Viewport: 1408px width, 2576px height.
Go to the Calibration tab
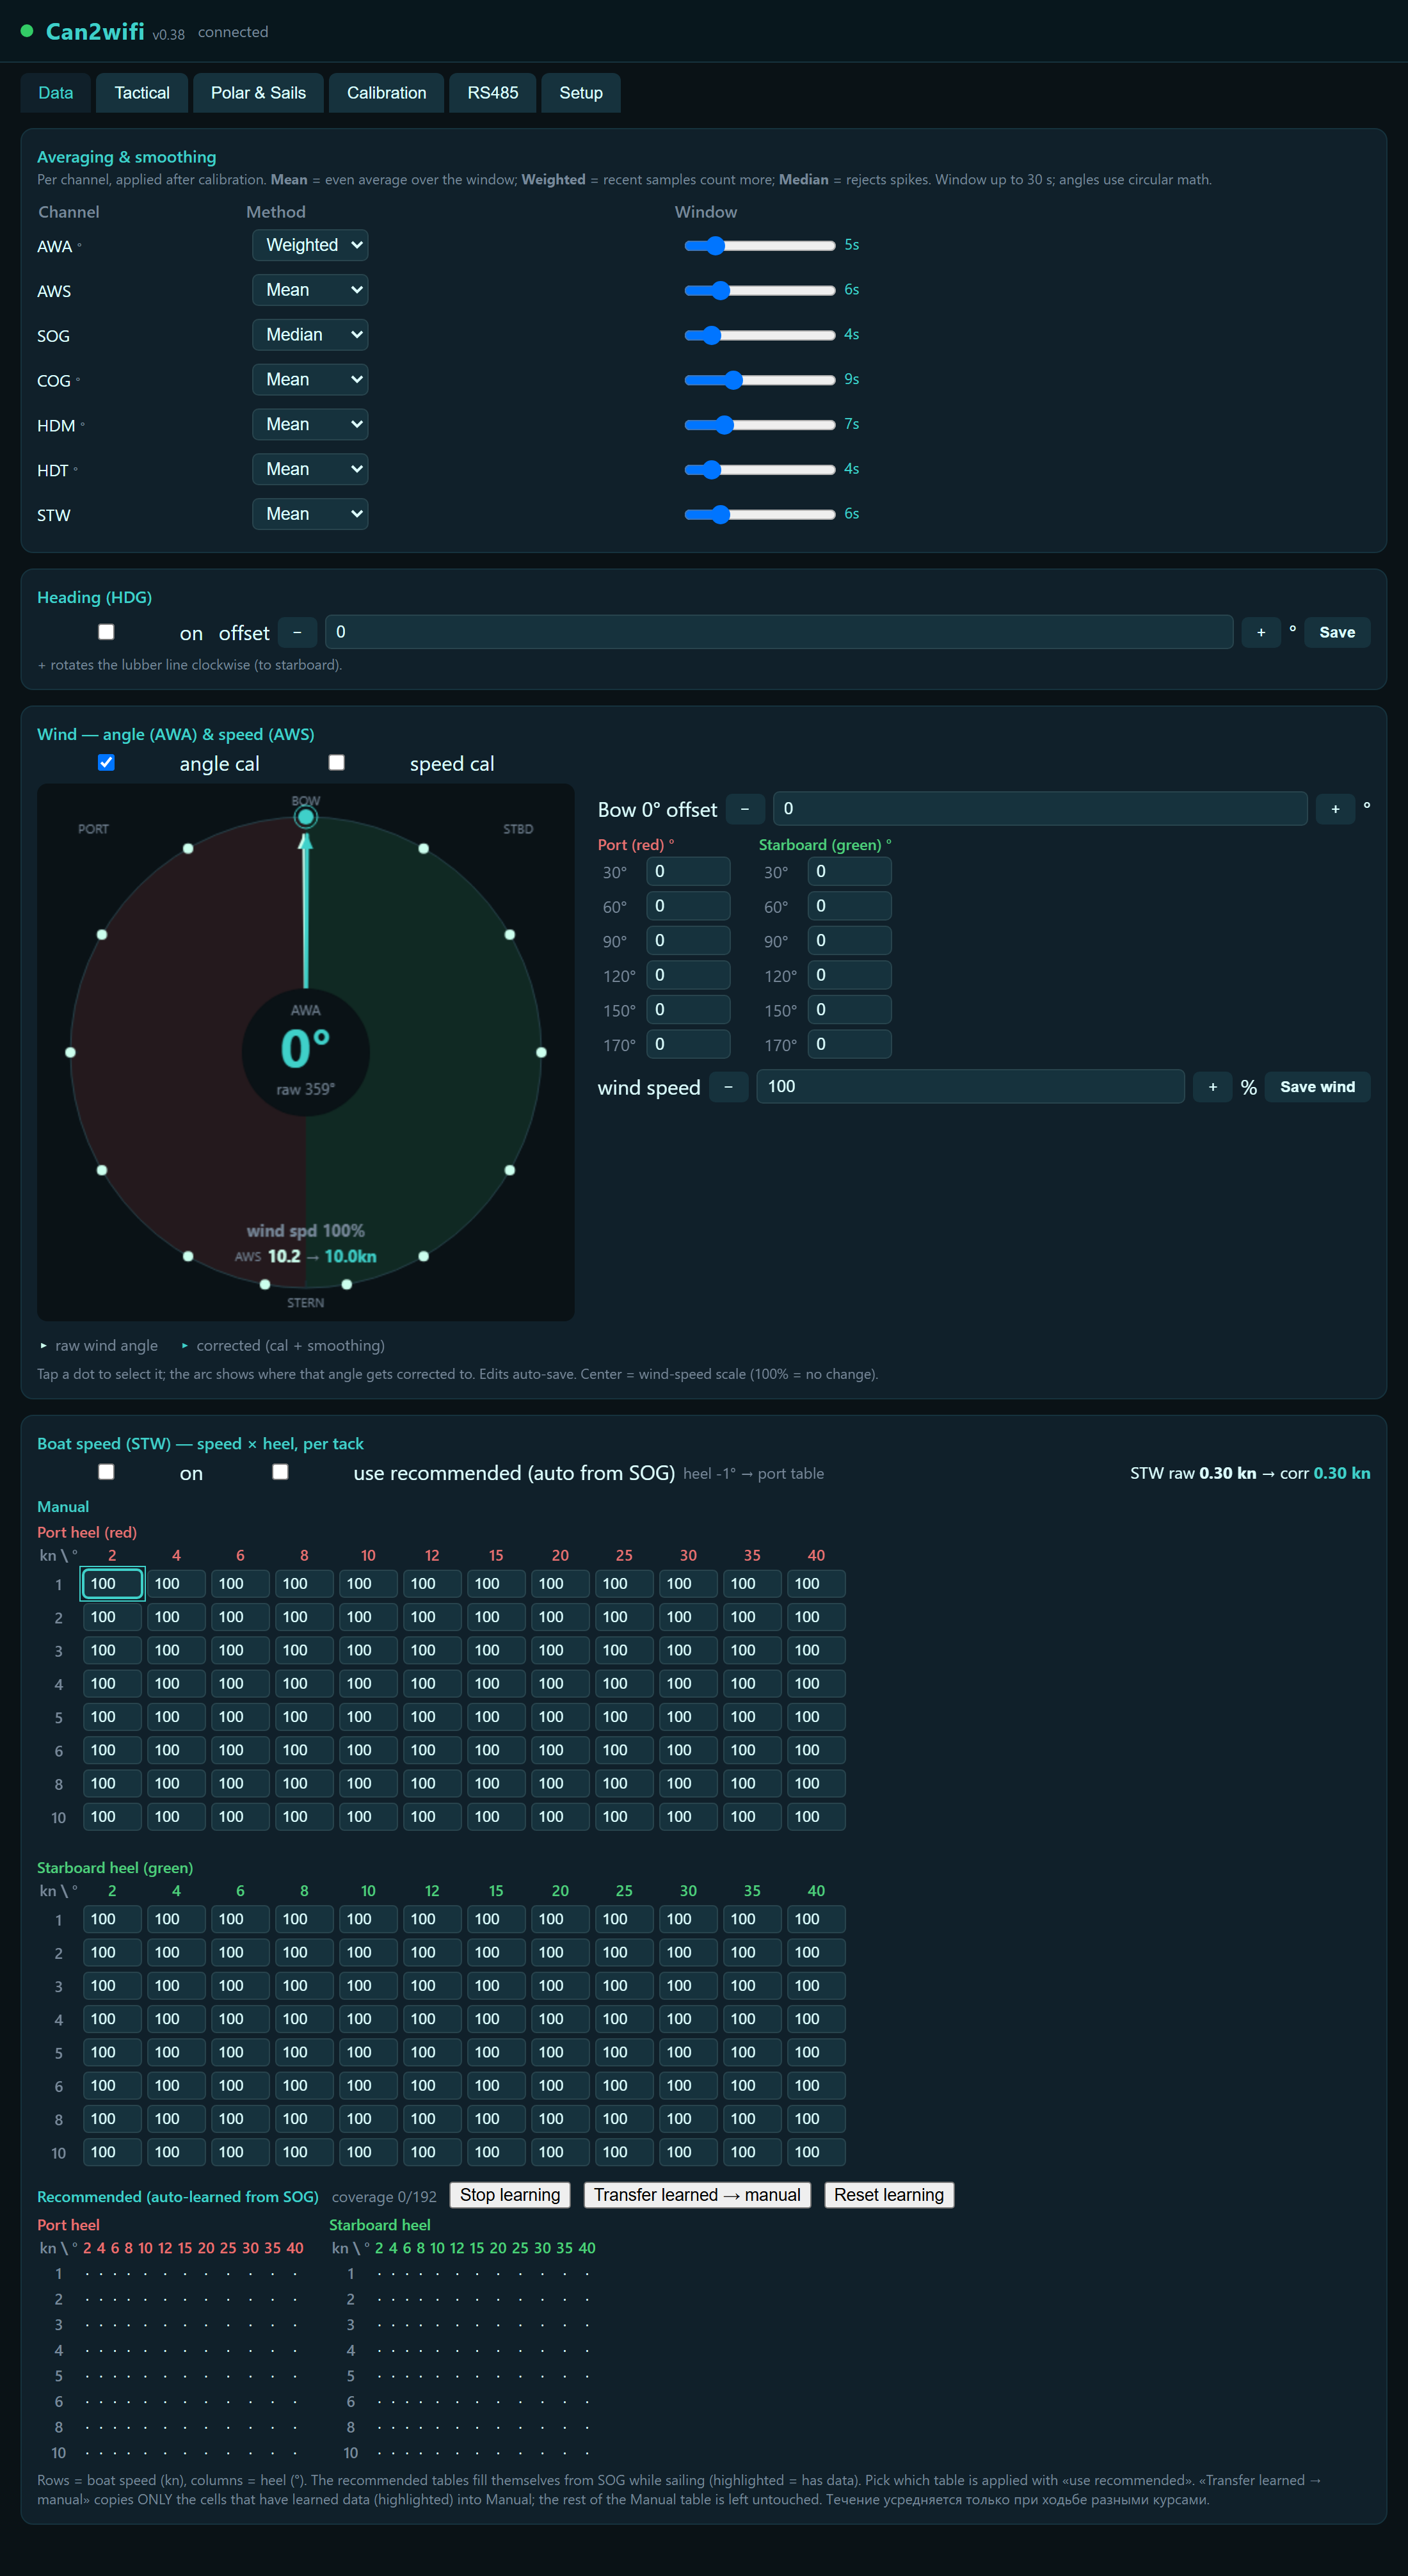386,93
